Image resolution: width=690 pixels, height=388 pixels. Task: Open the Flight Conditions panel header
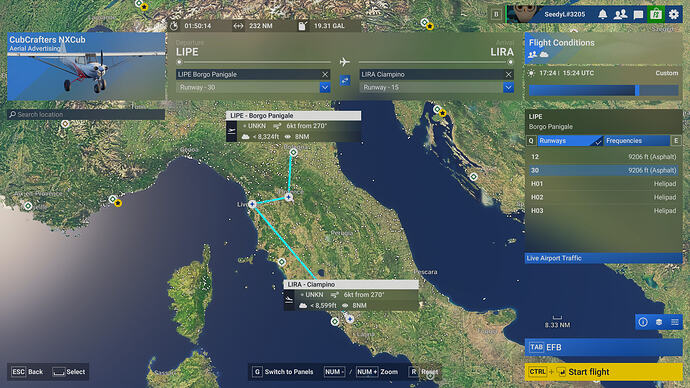point(603,48)
